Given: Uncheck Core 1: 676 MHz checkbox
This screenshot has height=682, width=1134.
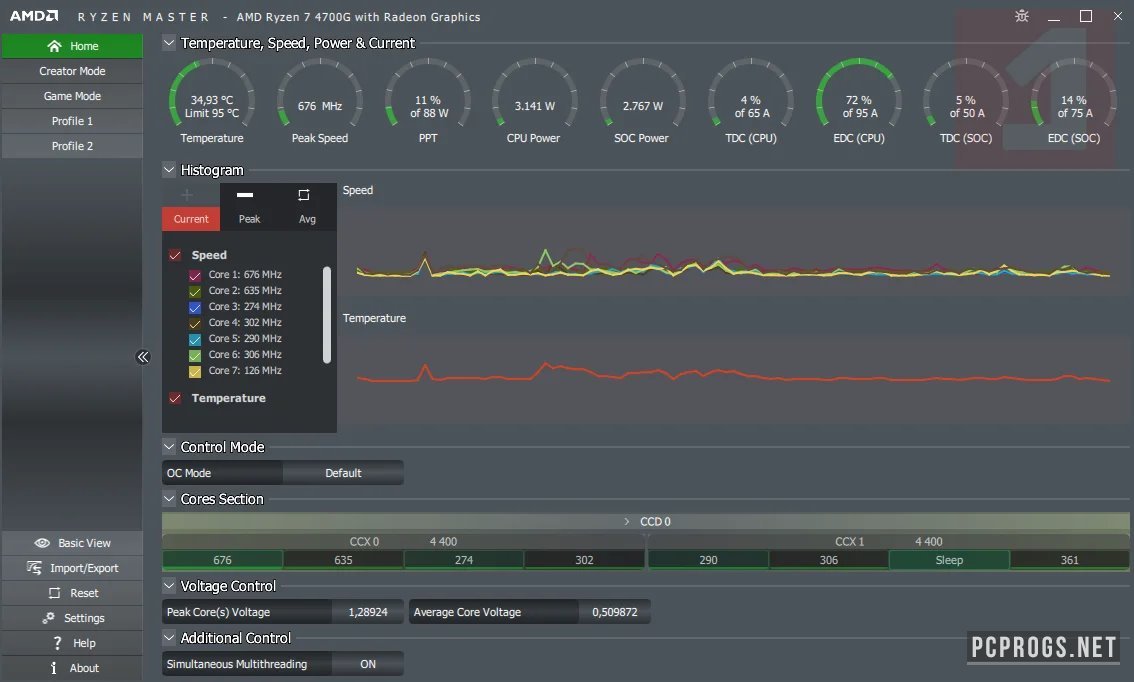Looking at the screenshot, I should tap(196, 275).
